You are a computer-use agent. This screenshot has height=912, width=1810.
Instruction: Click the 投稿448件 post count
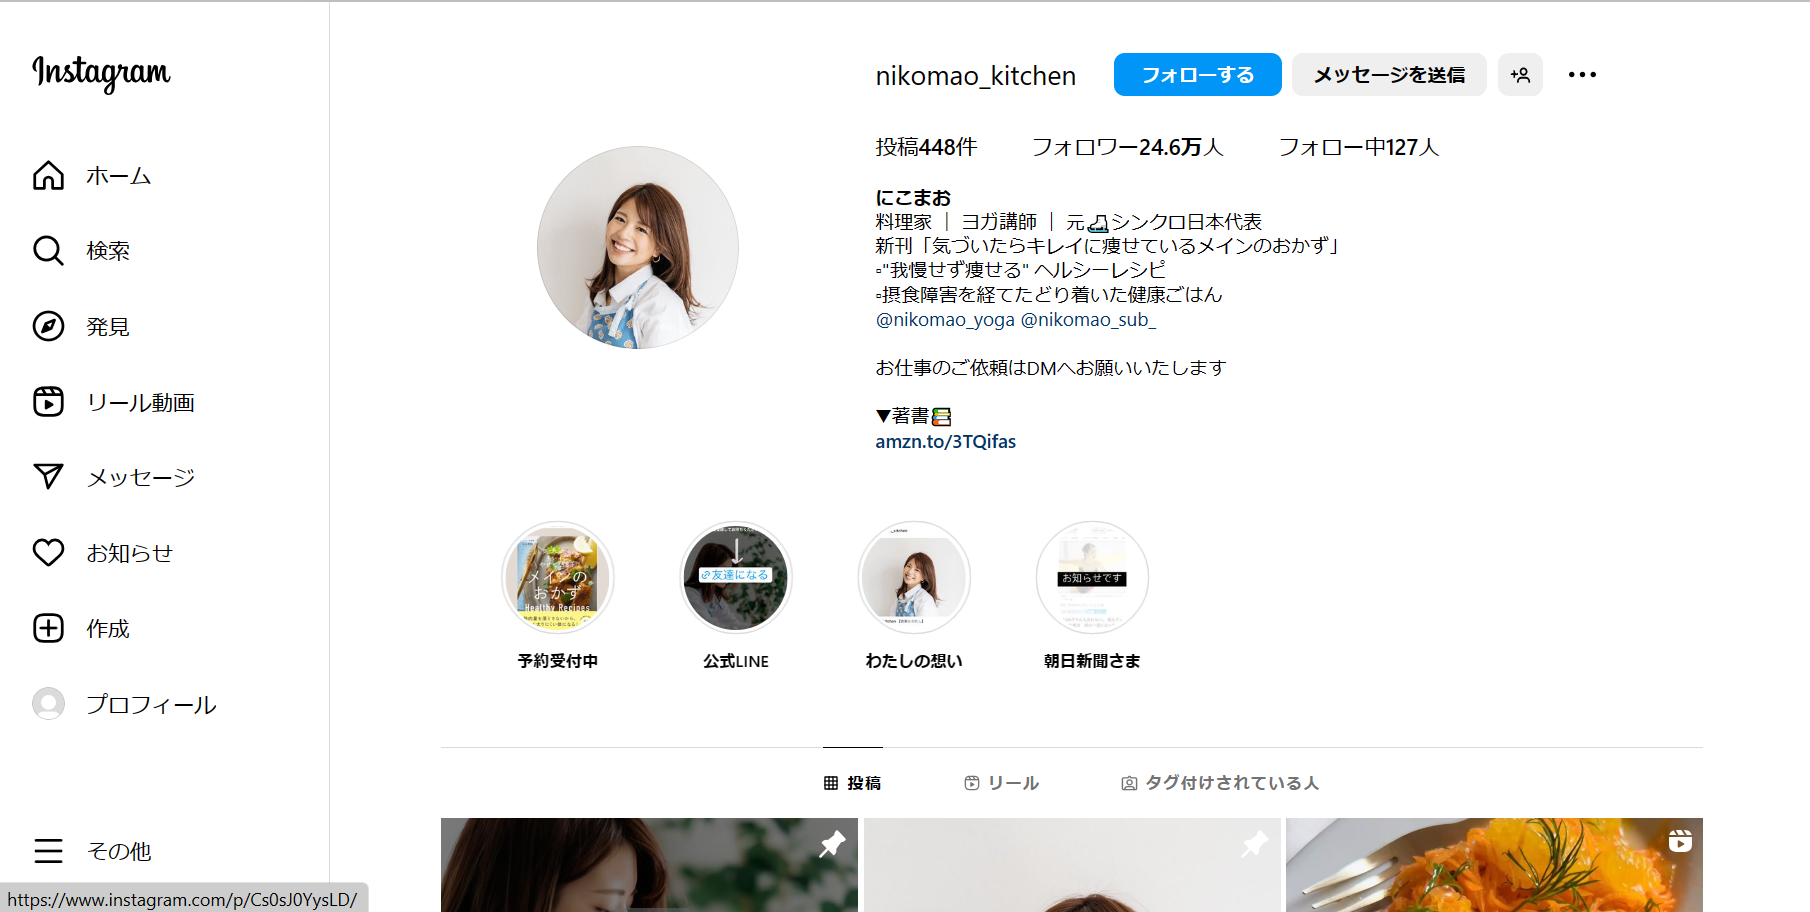point(926,147)
